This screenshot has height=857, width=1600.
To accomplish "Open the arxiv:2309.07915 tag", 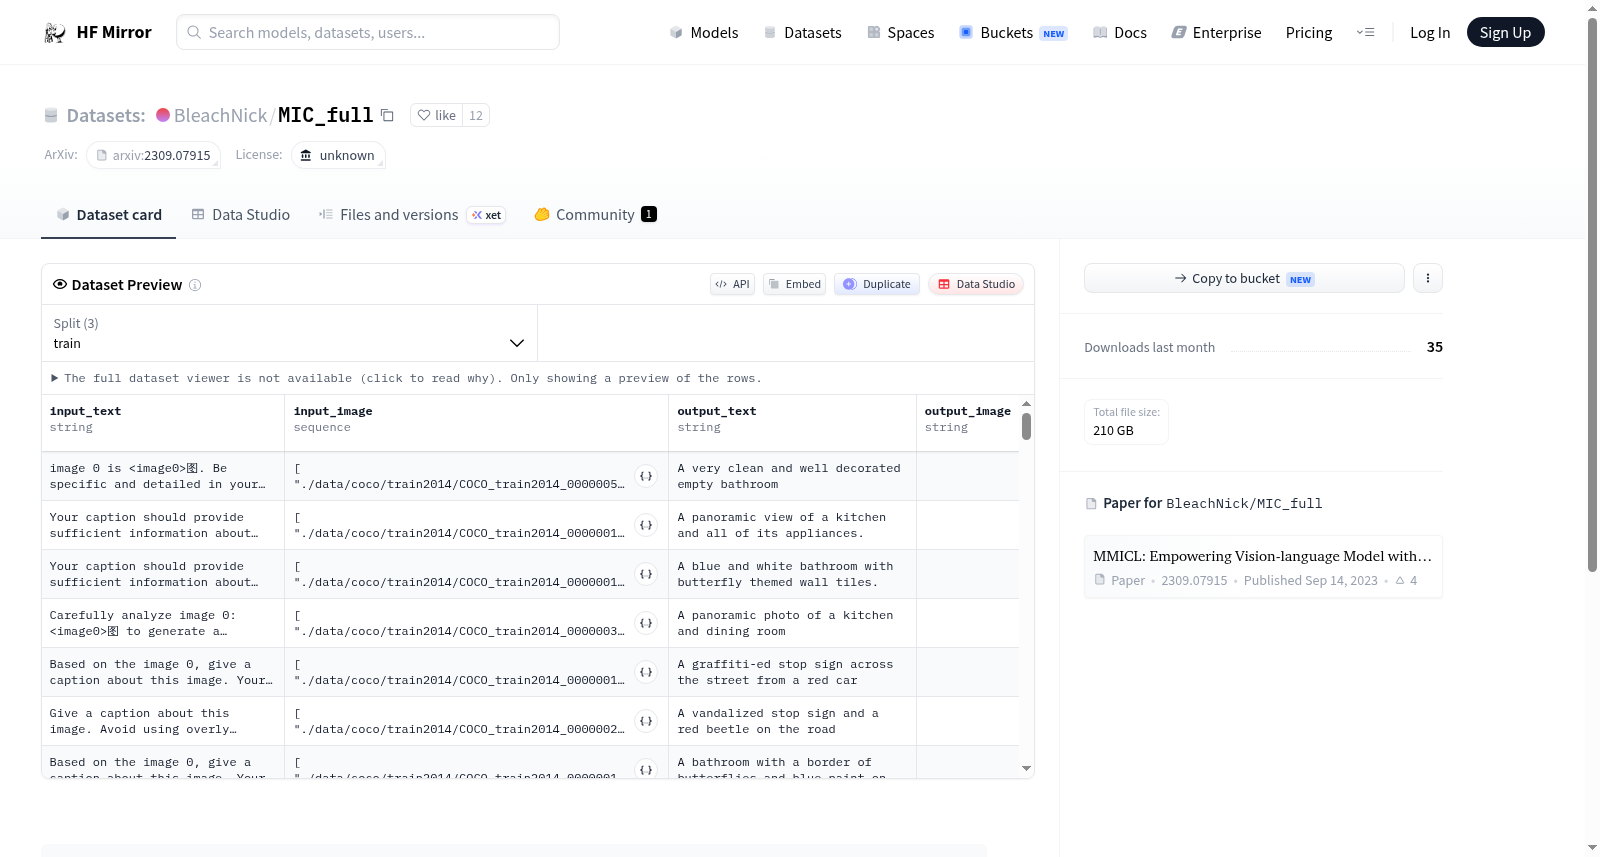I will [x=153, y=155].
